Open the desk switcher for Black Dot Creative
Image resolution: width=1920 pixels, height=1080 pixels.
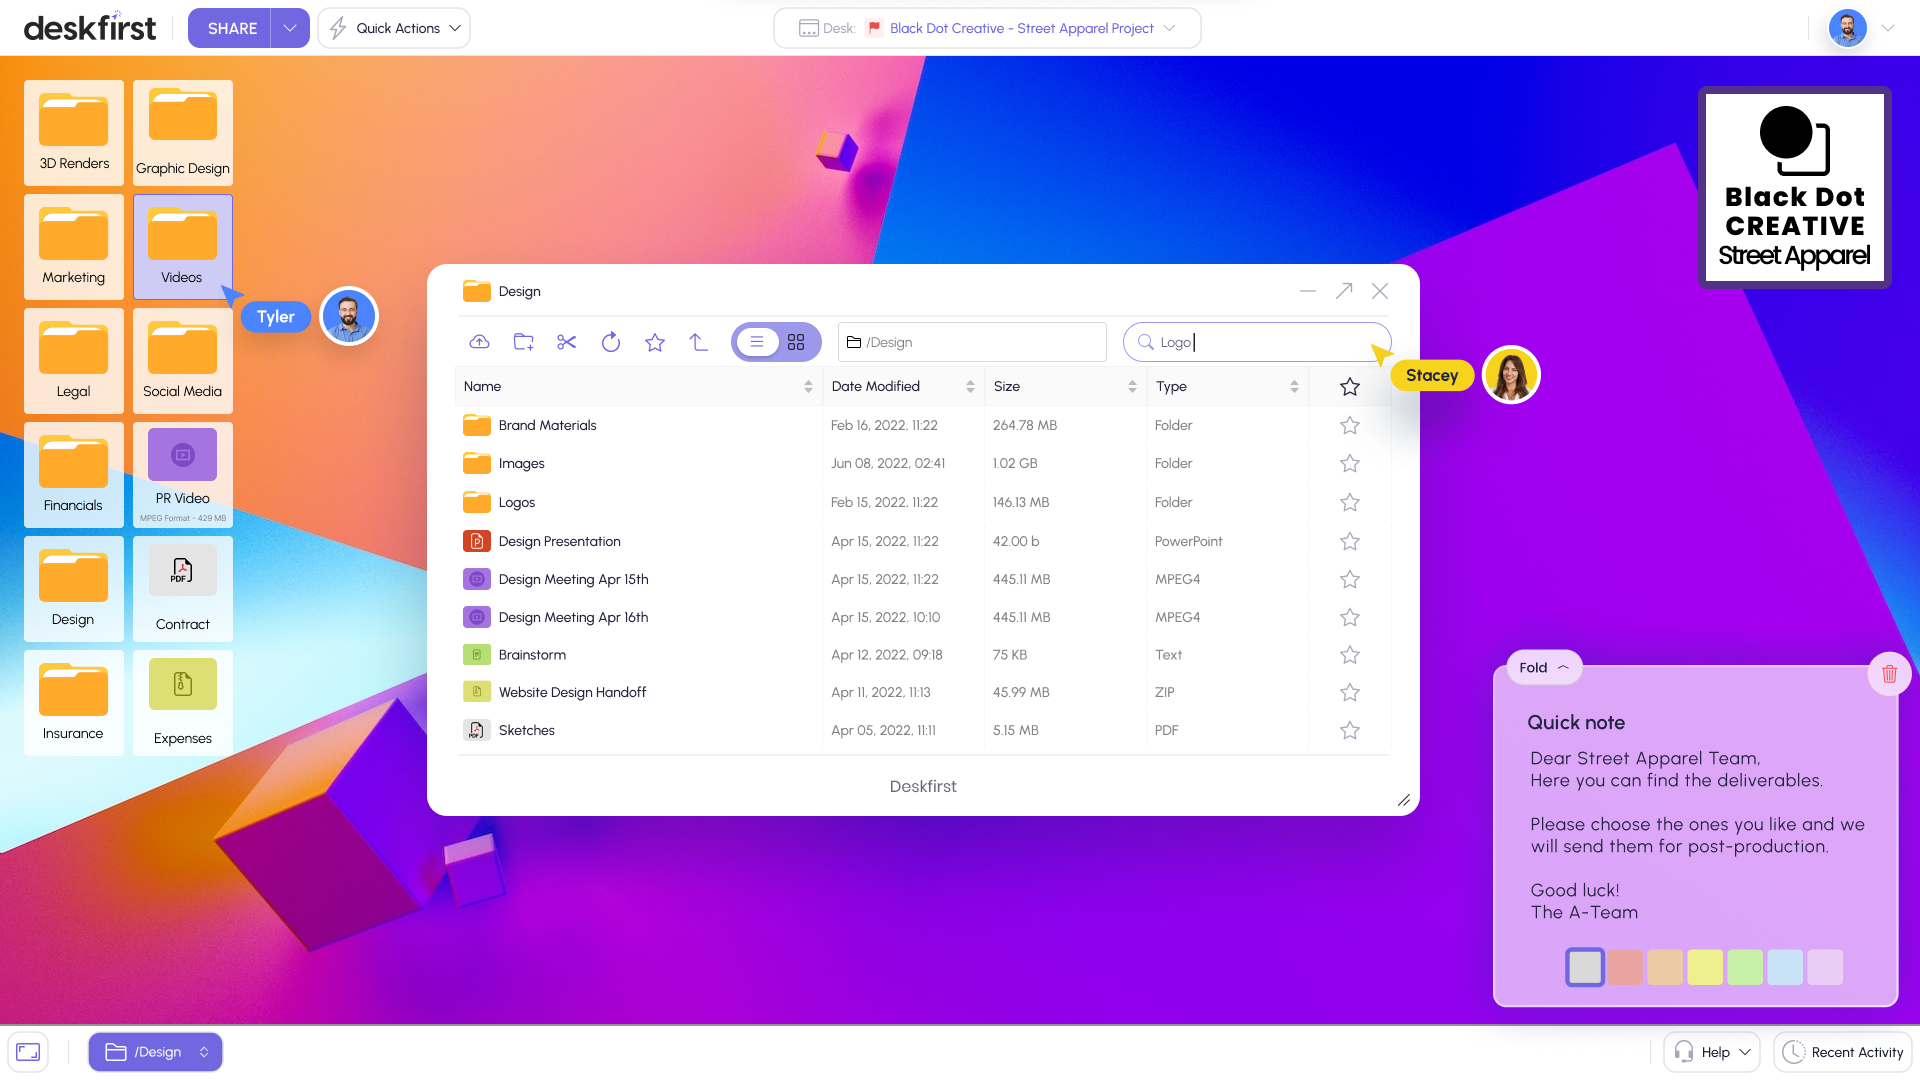[x=1170, y=28]
